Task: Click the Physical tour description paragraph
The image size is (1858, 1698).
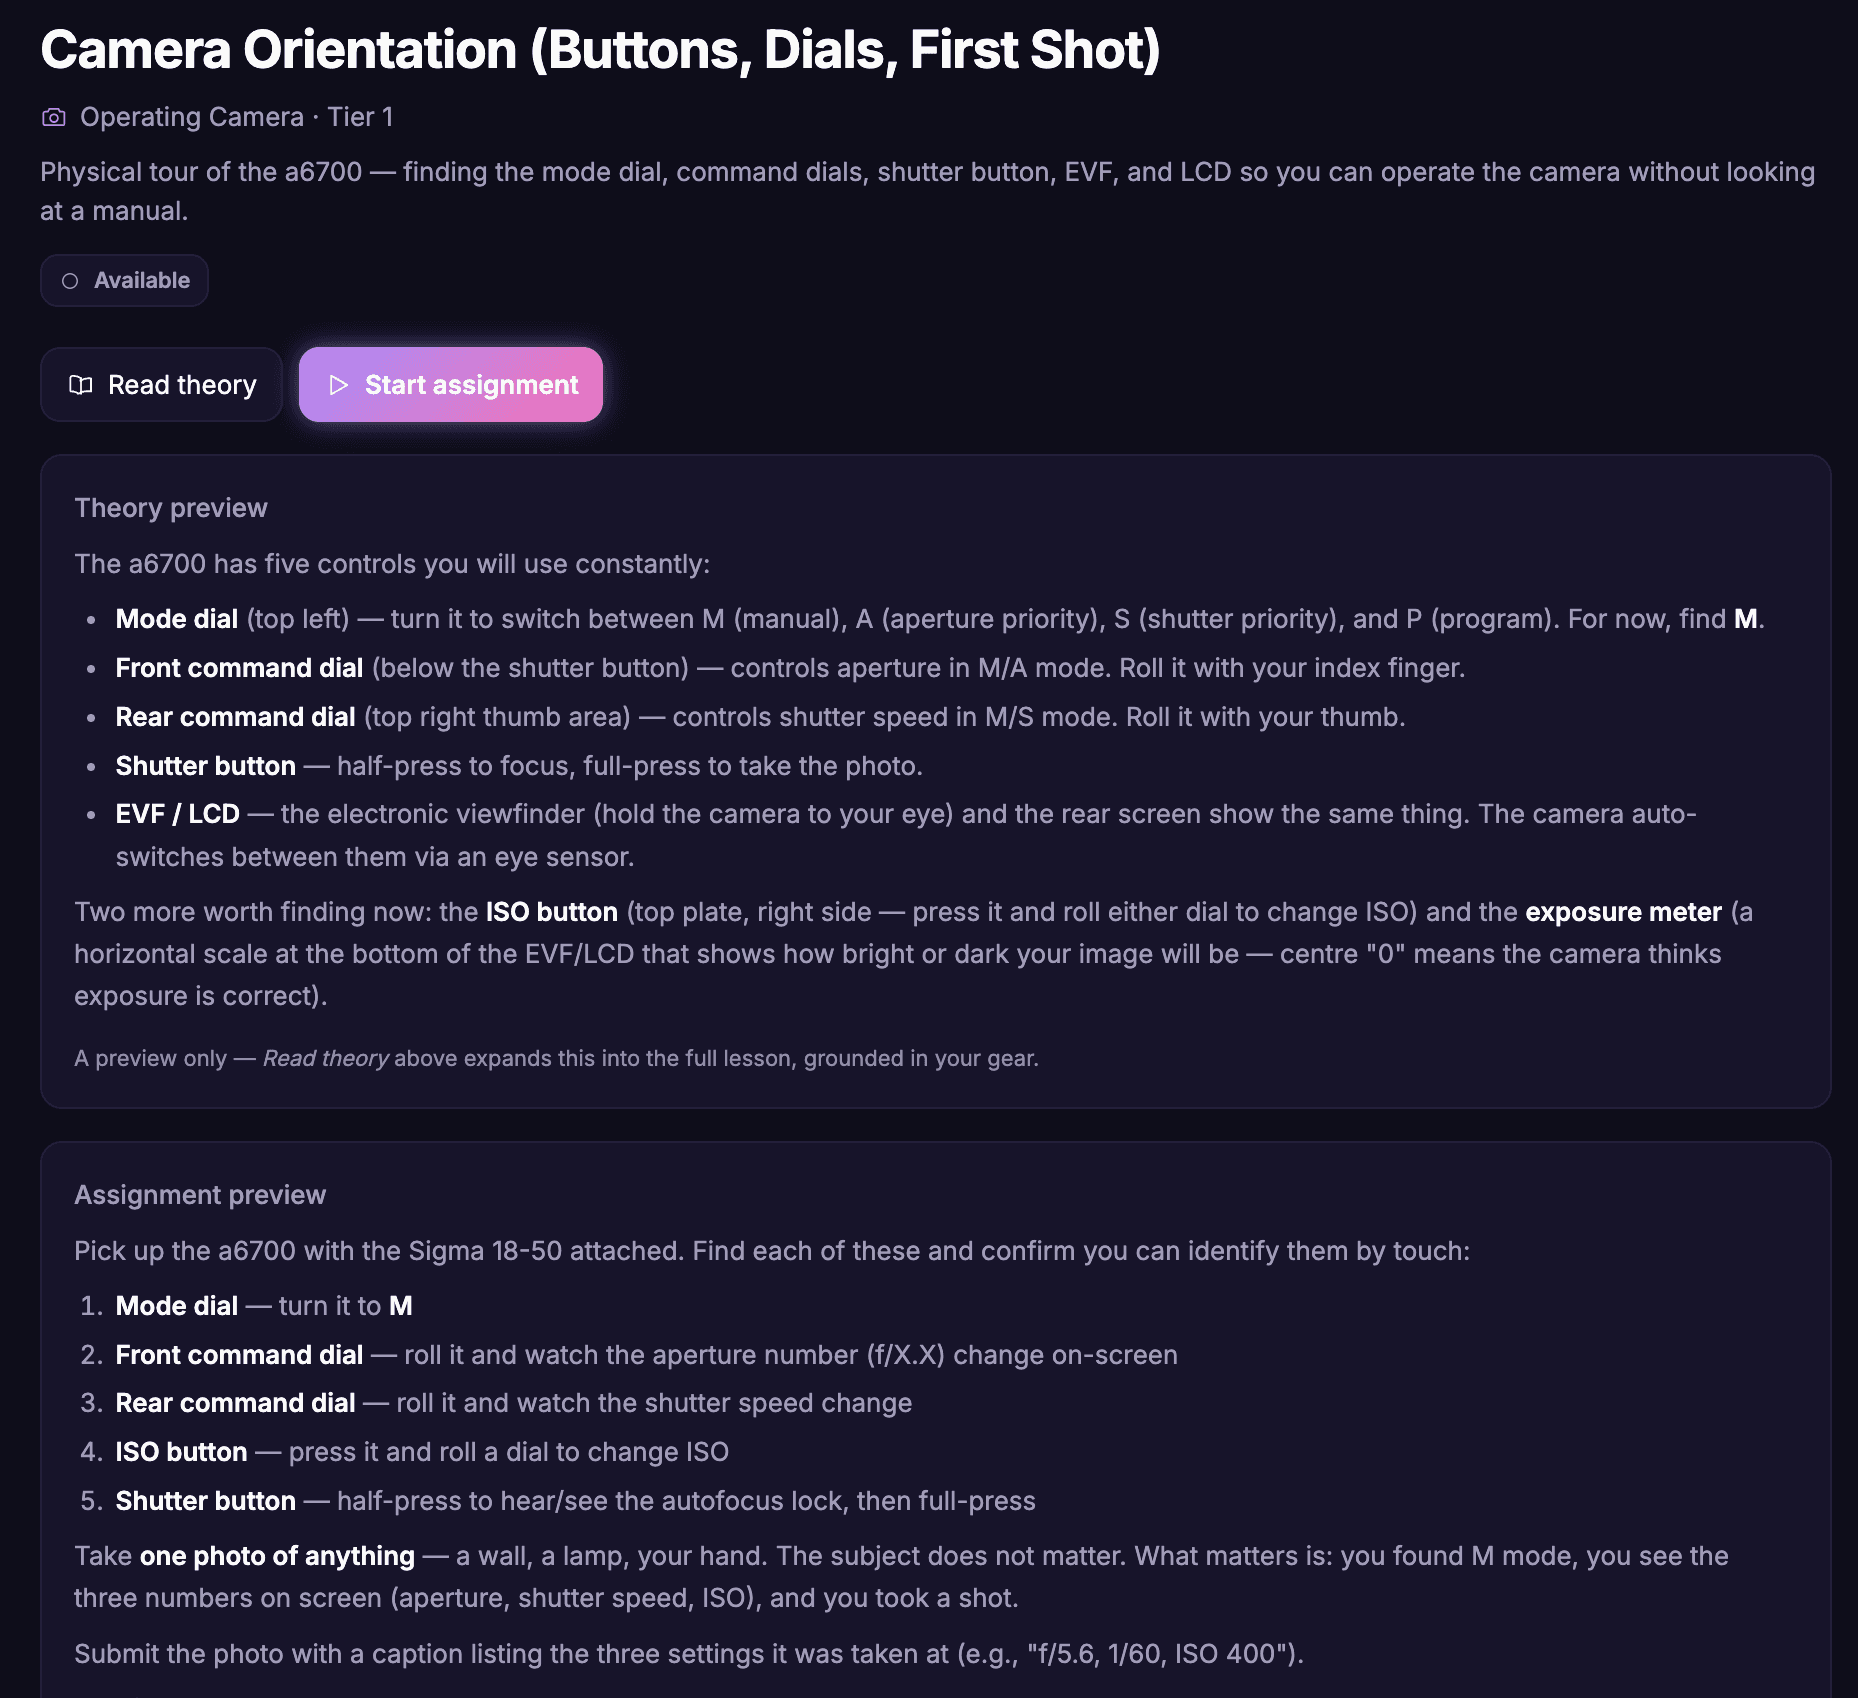Action: coord(927,191)
